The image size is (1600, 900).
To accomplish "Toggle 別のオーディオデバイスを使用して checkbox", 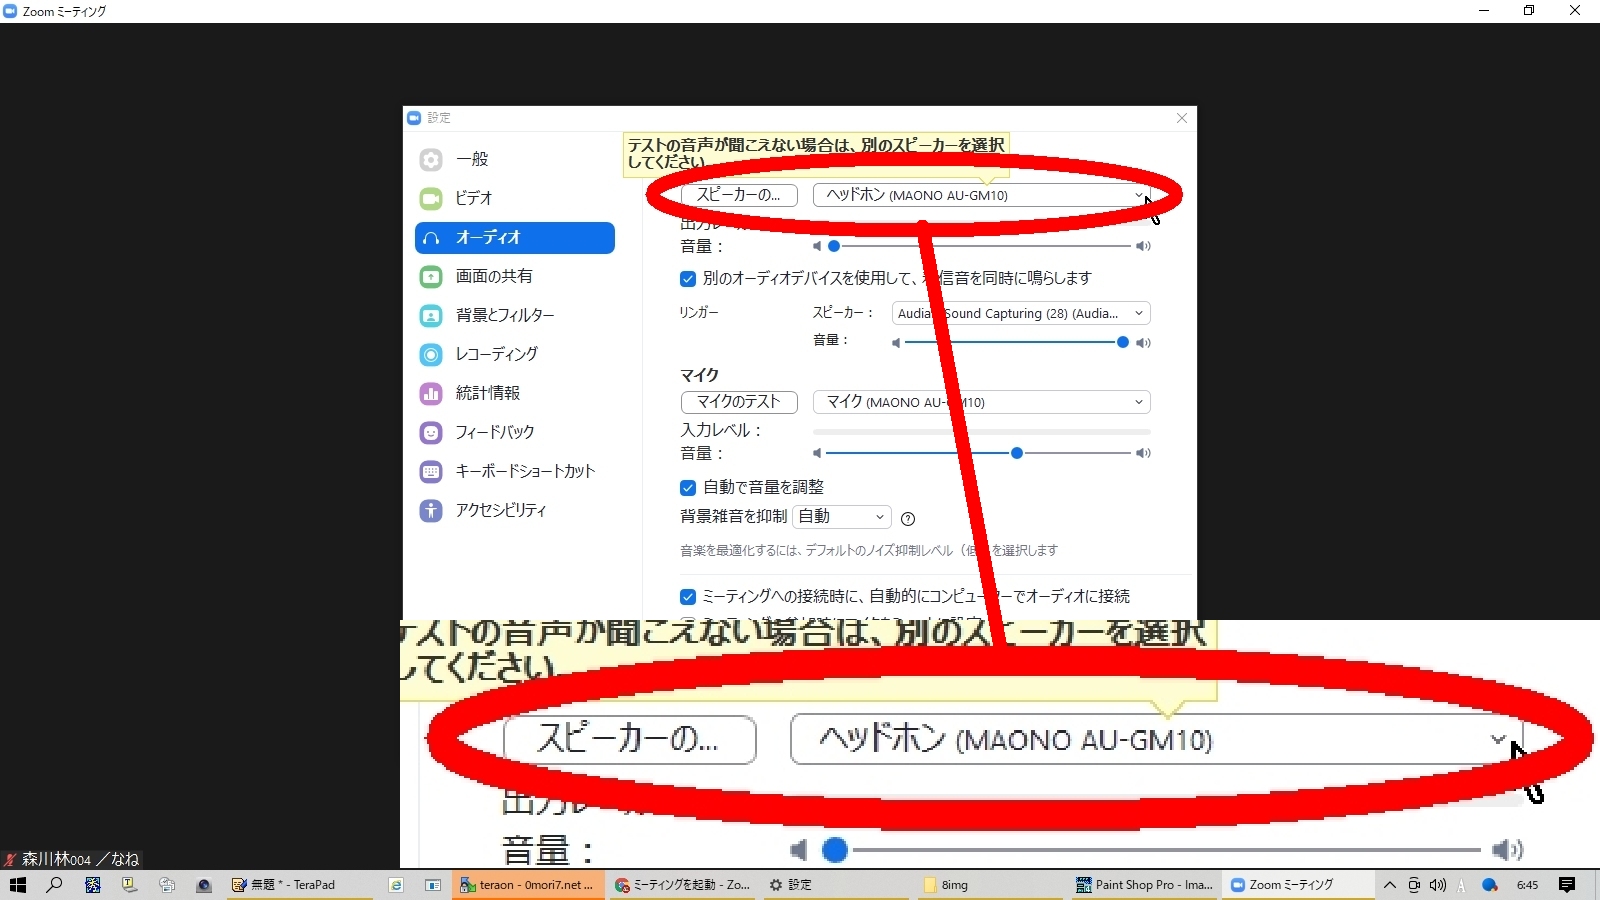I will (688, 279).
